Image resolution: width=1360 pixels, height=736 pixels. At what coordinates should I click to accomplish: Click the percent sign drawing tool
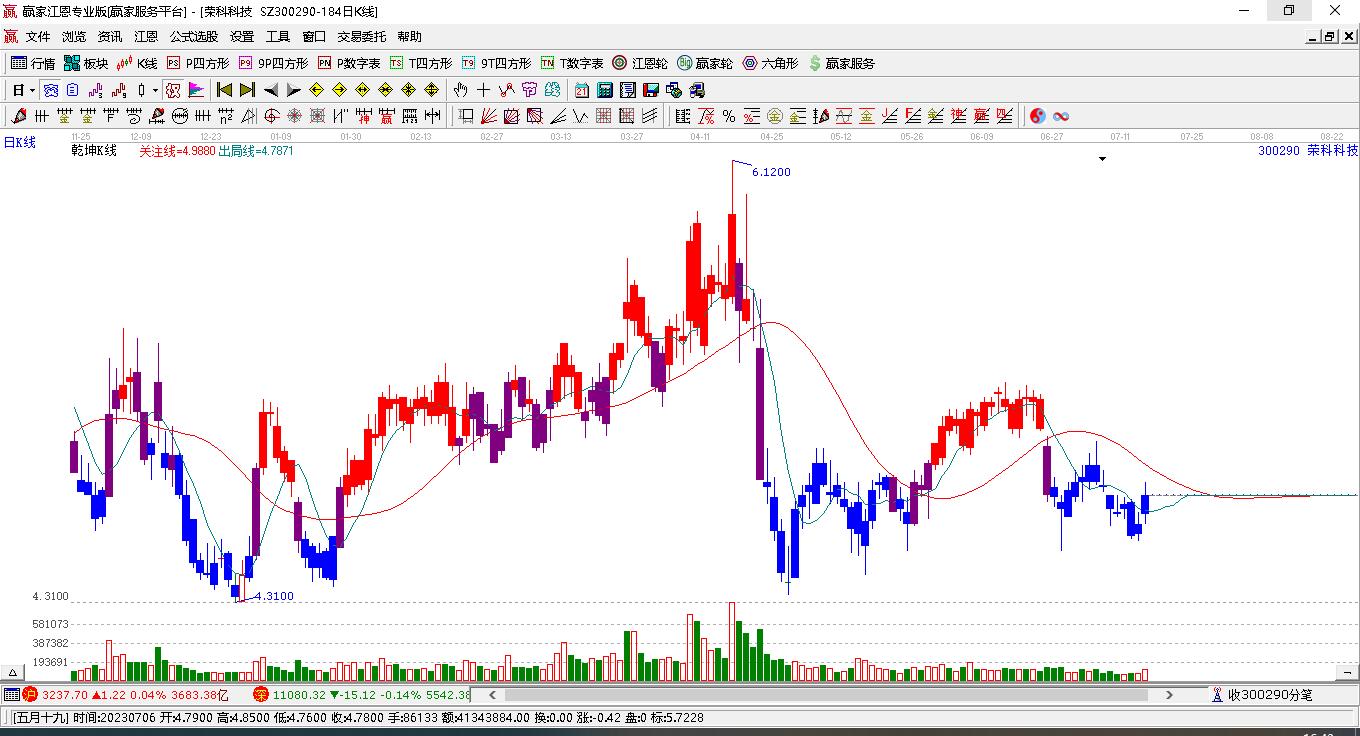729,116
